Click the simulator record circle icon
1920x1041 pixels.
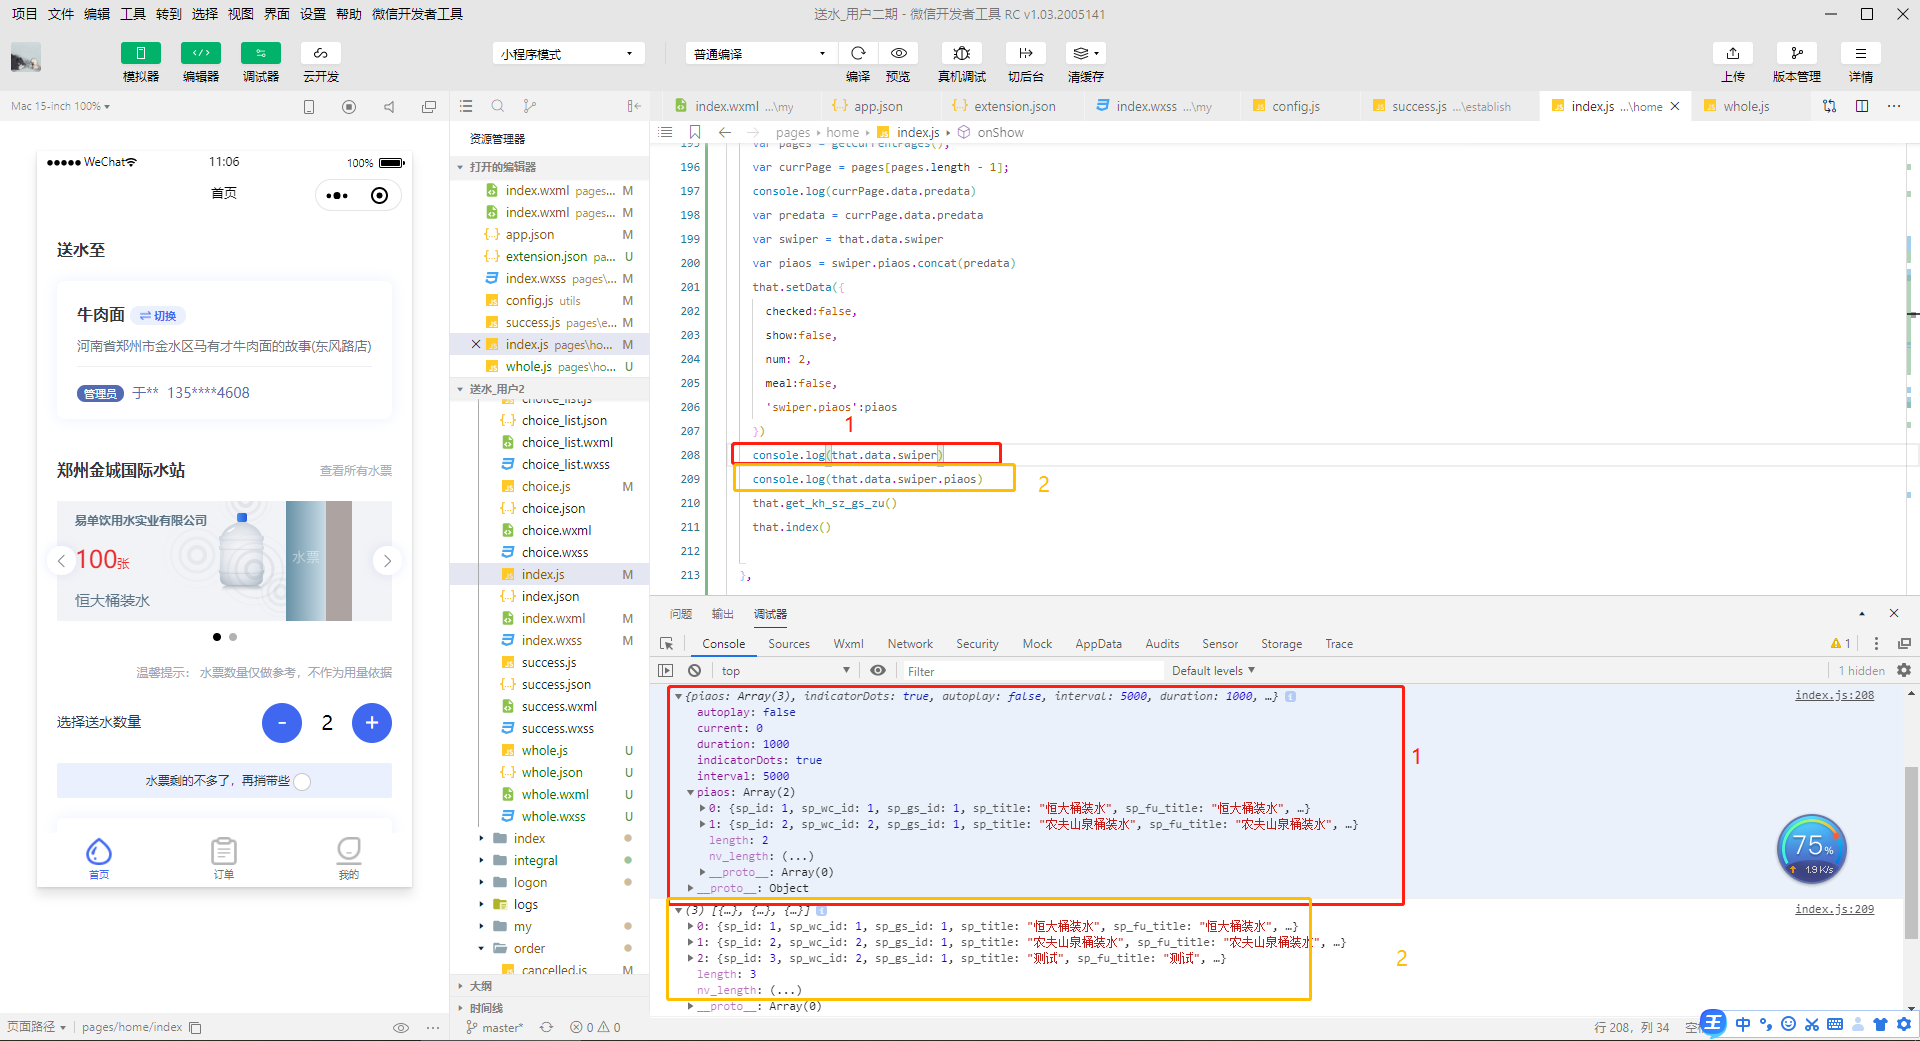click(349, 107)
